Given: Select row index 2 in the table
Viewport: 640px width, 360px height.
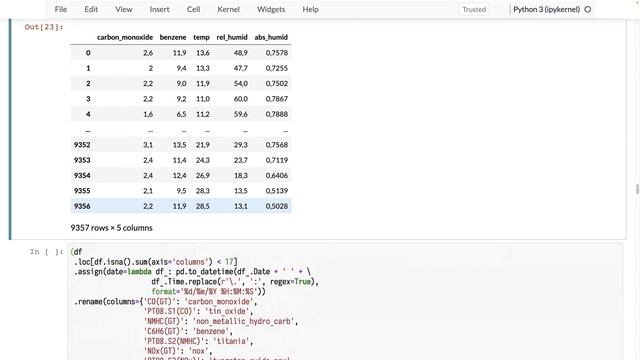Looking at the screenshot, I should point(88,83).
